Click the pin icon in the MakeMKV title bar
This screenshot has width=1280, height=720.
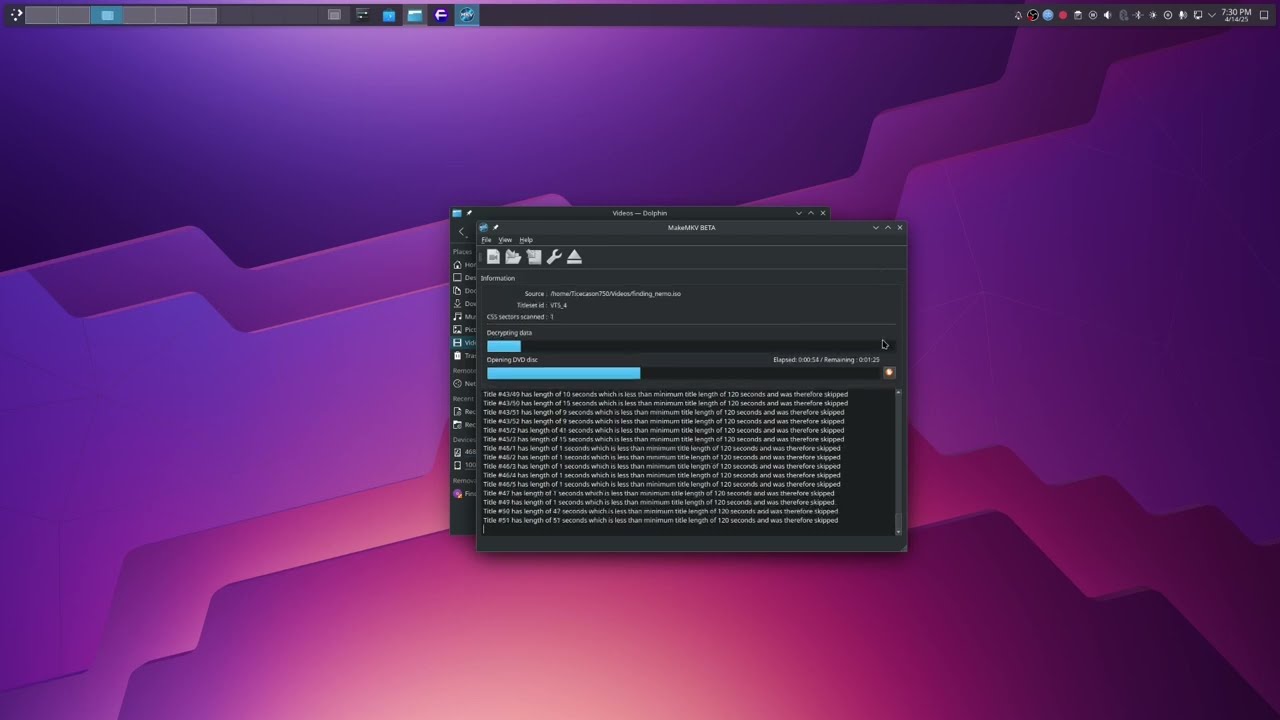pos(495,227)
